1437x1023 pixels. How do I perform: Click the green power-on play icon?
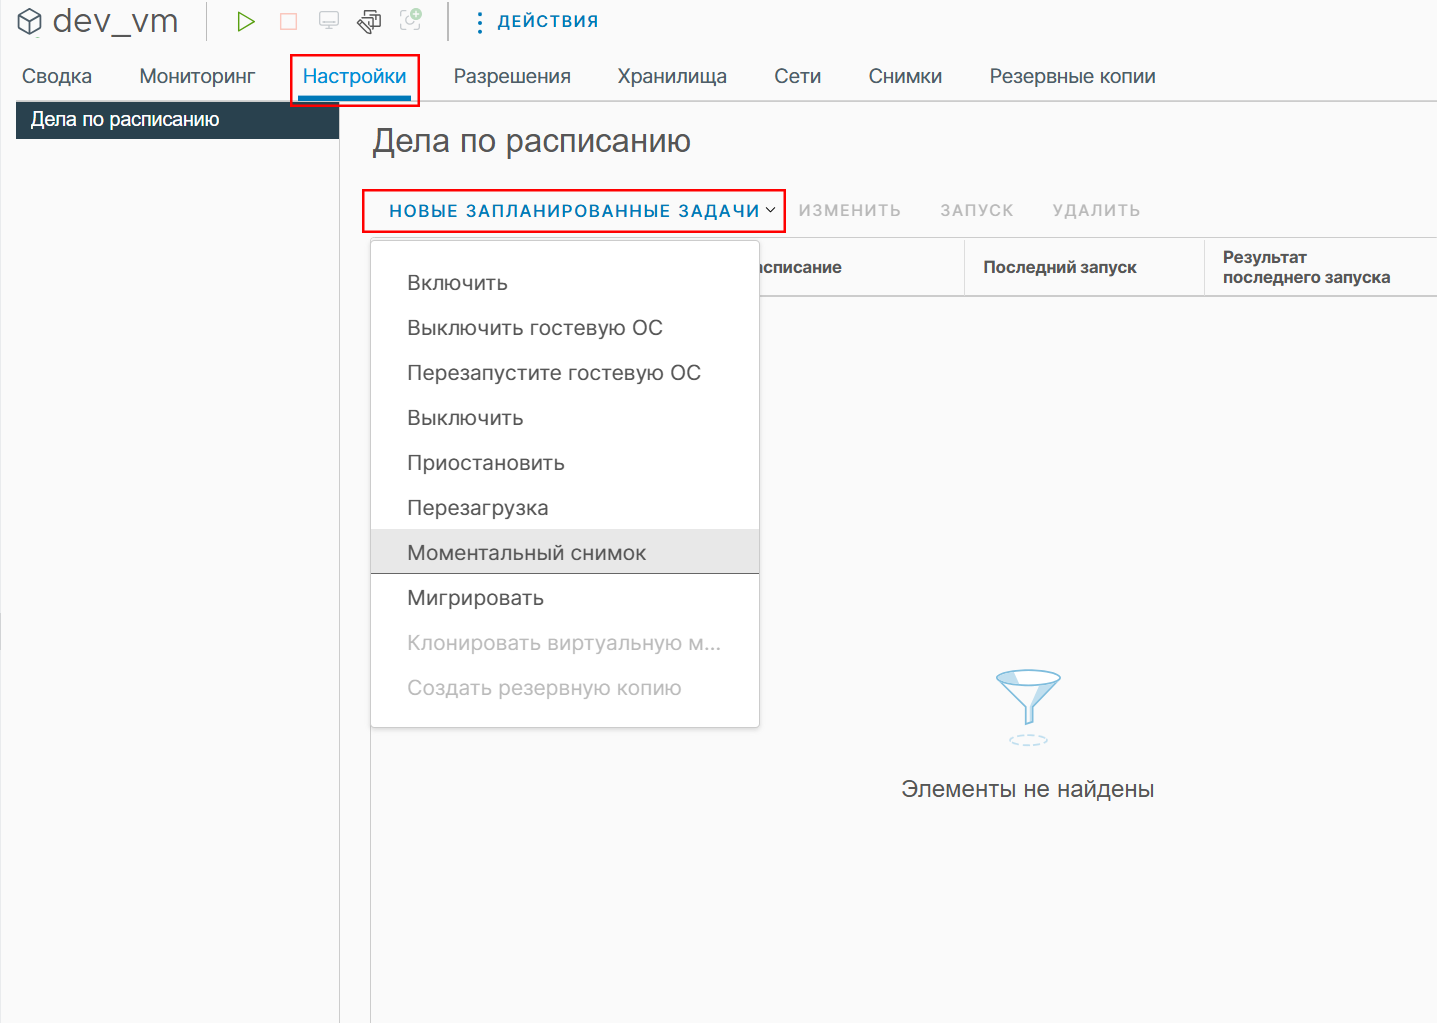click(246, 21)
